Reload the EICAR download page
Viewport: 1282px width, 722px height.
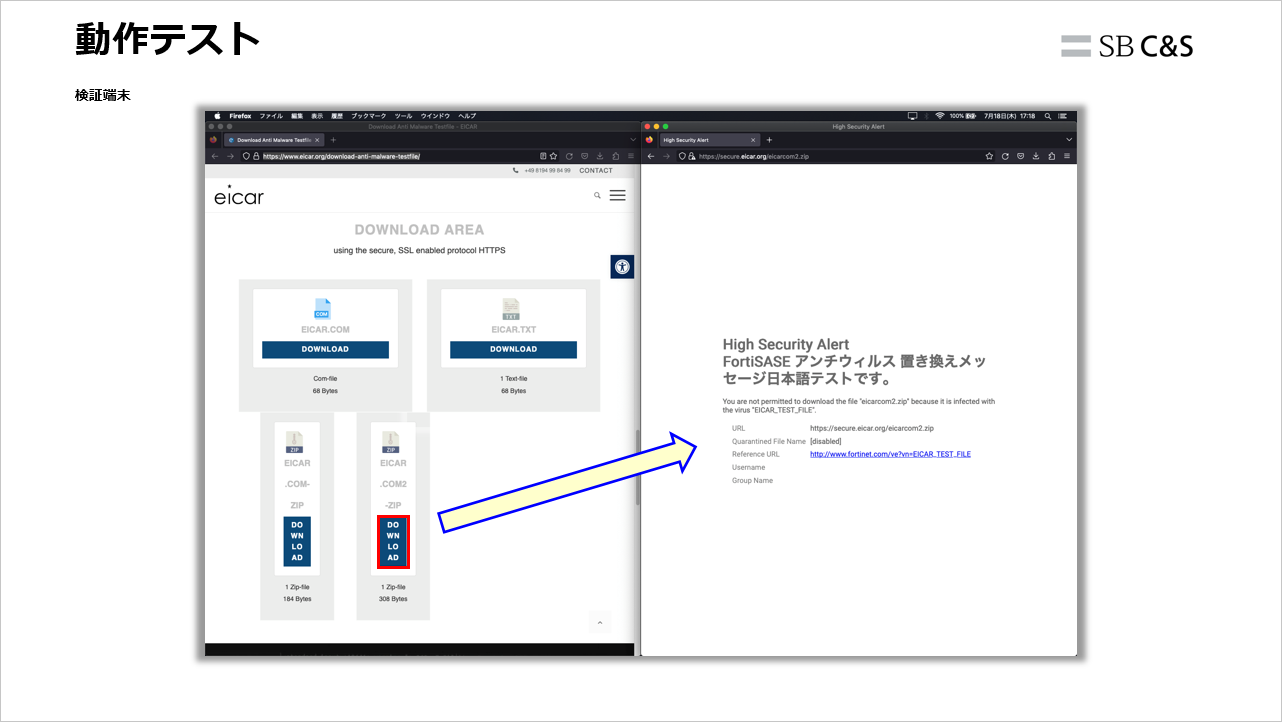(x=569, y=156)
